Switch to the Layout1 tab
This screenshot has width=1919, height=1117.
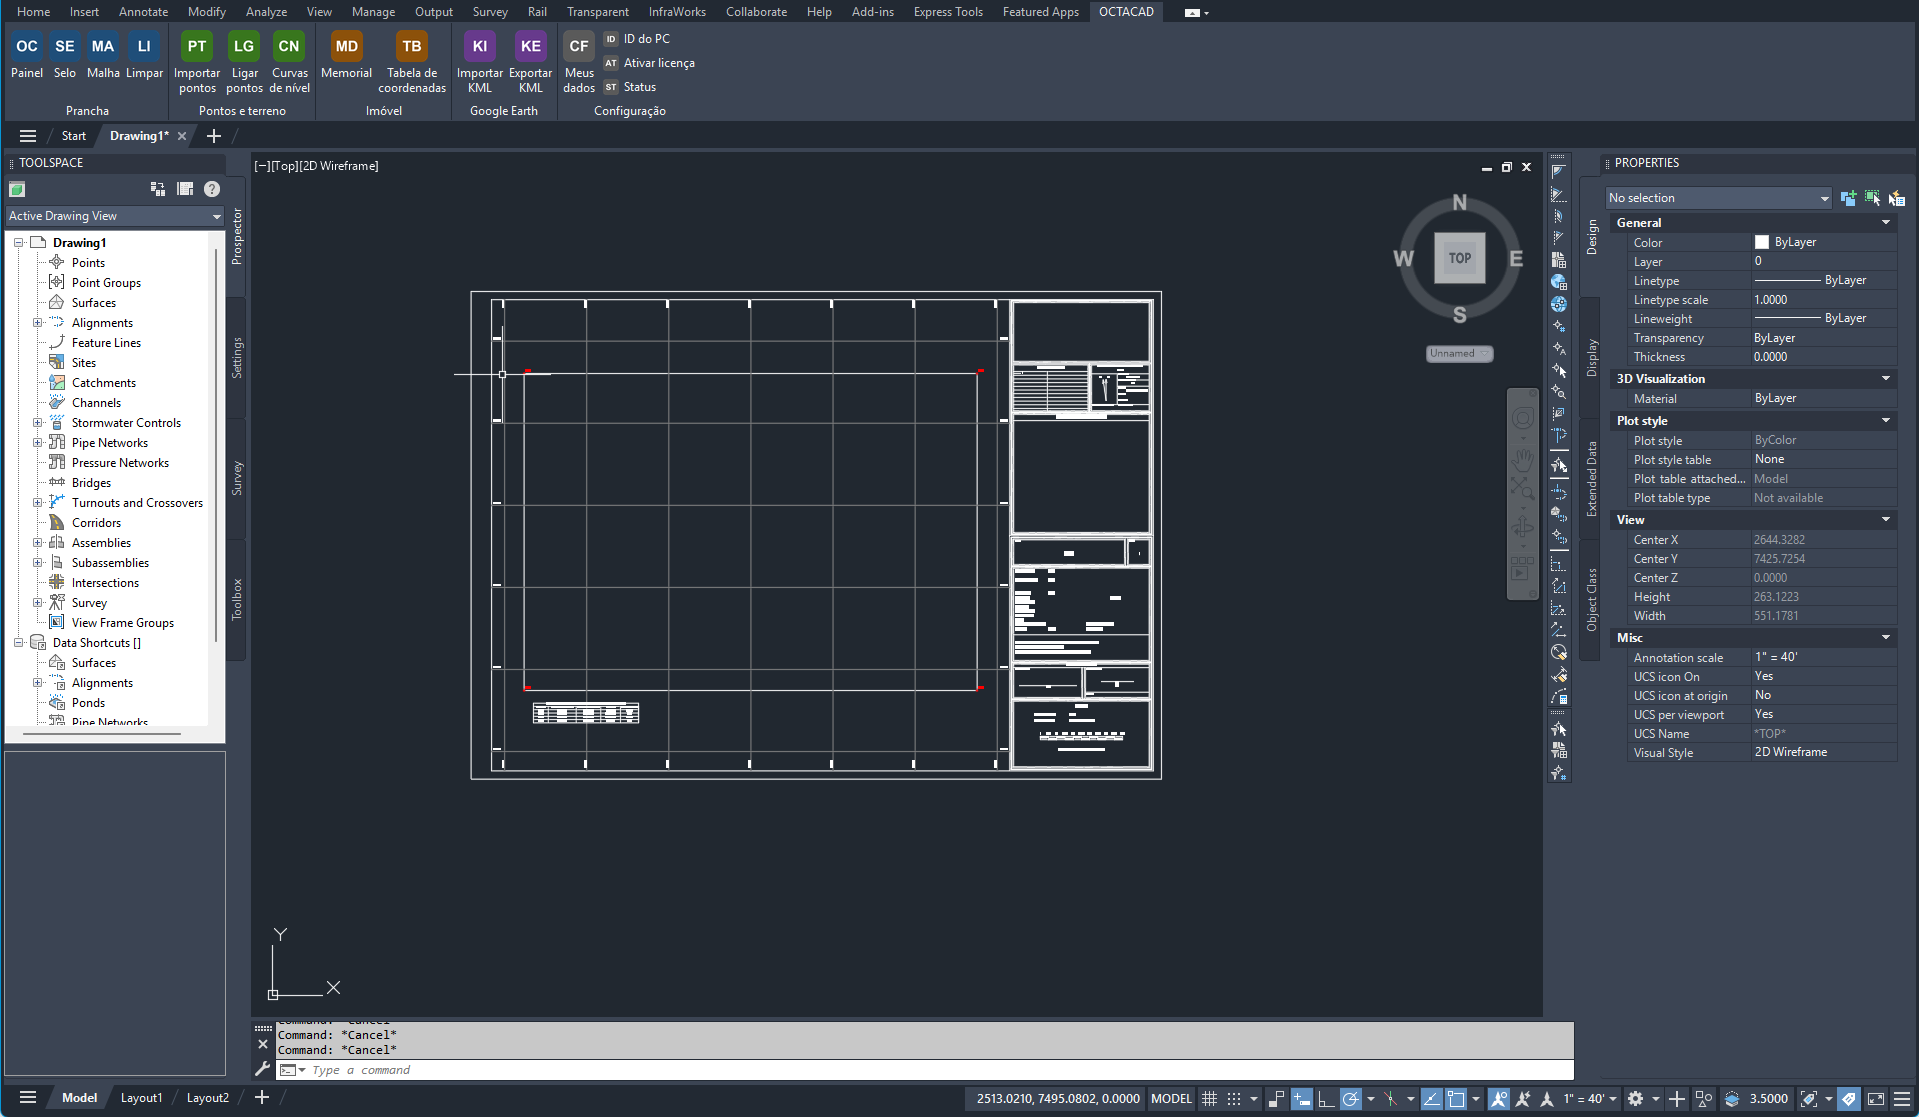point(141,1098)
